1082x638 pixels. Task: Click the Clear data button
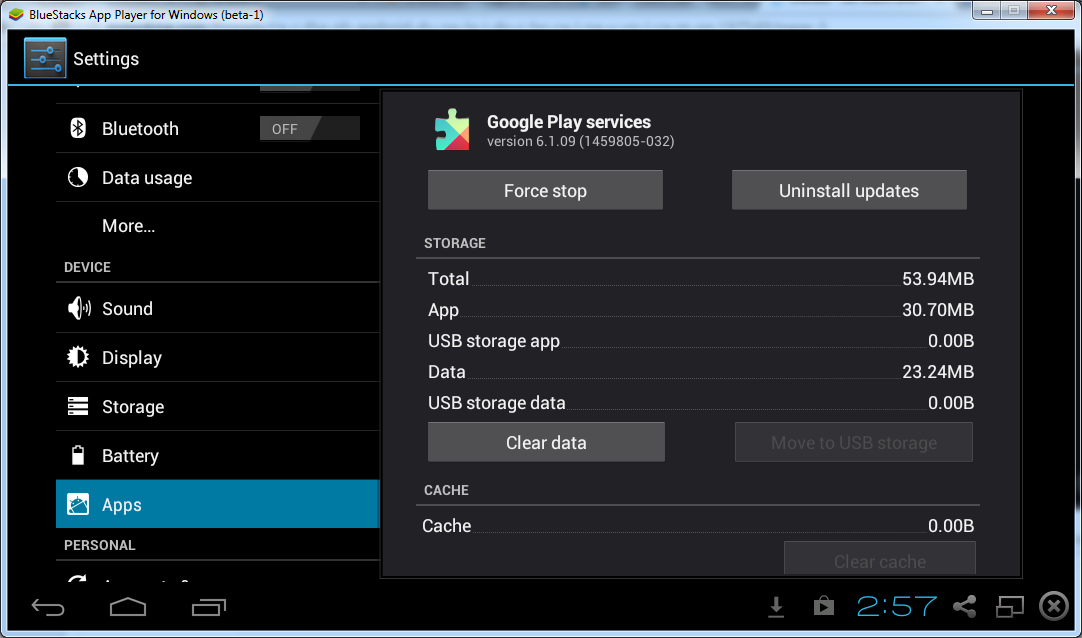[x=546, y=442]
